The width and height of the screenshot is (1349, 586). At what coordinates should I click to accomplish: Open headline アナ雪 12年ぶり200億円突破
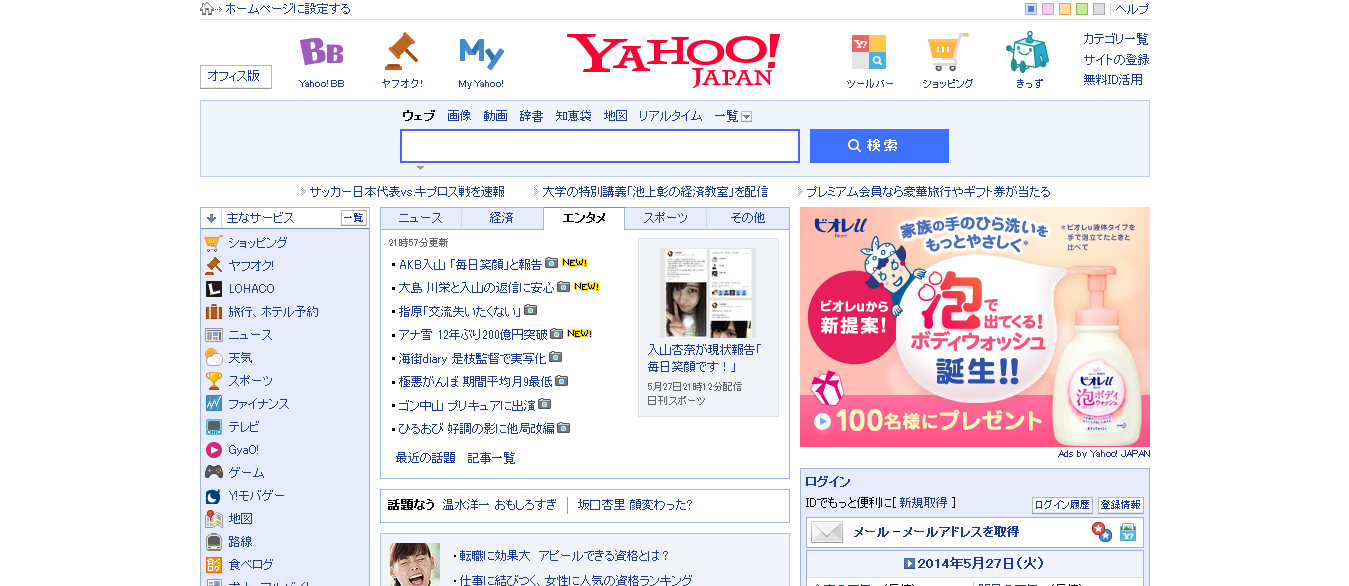(x=473, y=334)
